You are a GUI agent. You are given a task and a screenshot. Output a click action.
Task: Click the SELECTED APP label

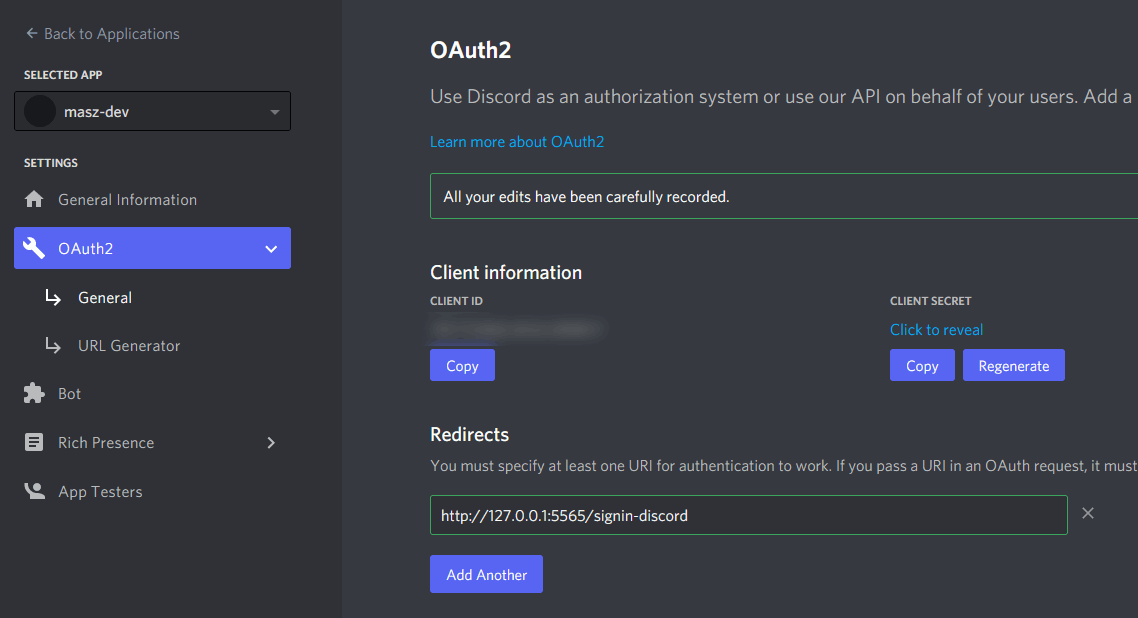pyautogui.click(x=63, y=75)
